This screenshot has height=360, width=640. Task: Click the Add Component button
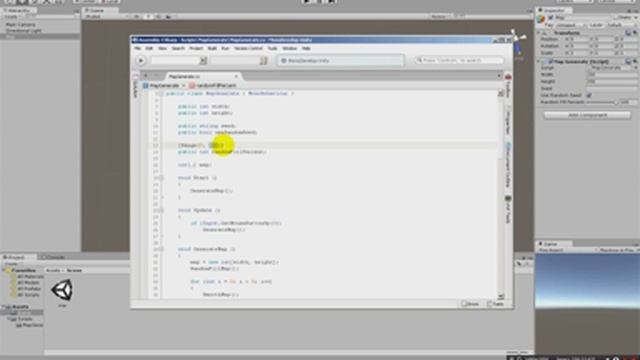click(587, 116)
